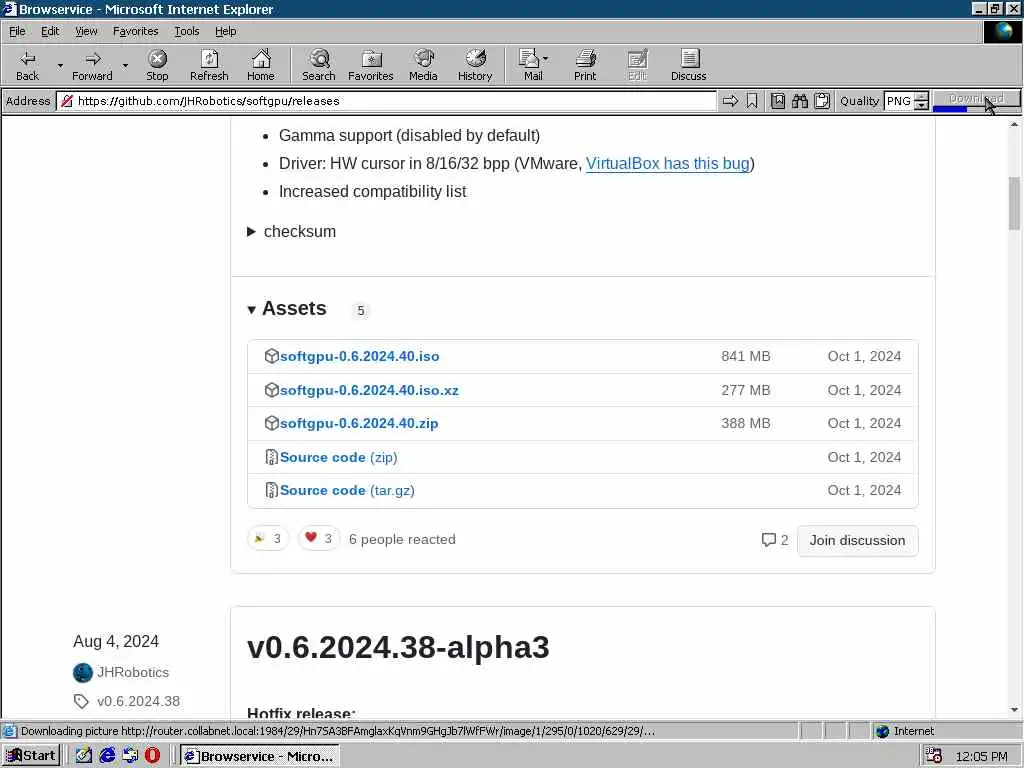This screenshot has width=1024, height=768.
Task: Change the Quality PNG stepper
Action: [x=921, y=101]
